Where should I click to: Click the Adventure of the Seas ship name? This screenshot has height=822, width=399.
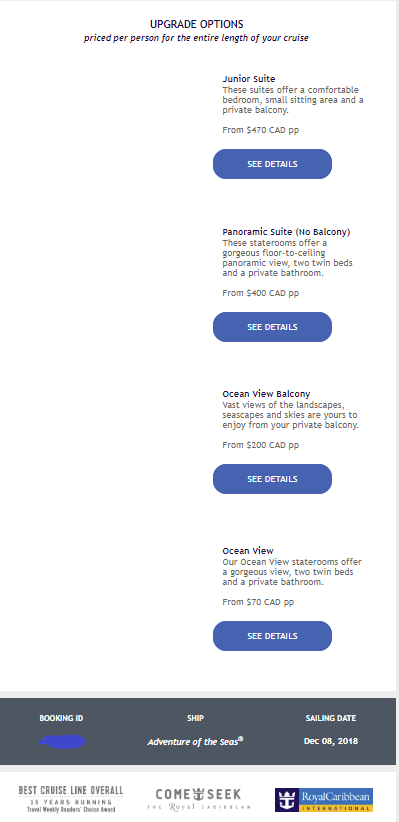[196, 741]
